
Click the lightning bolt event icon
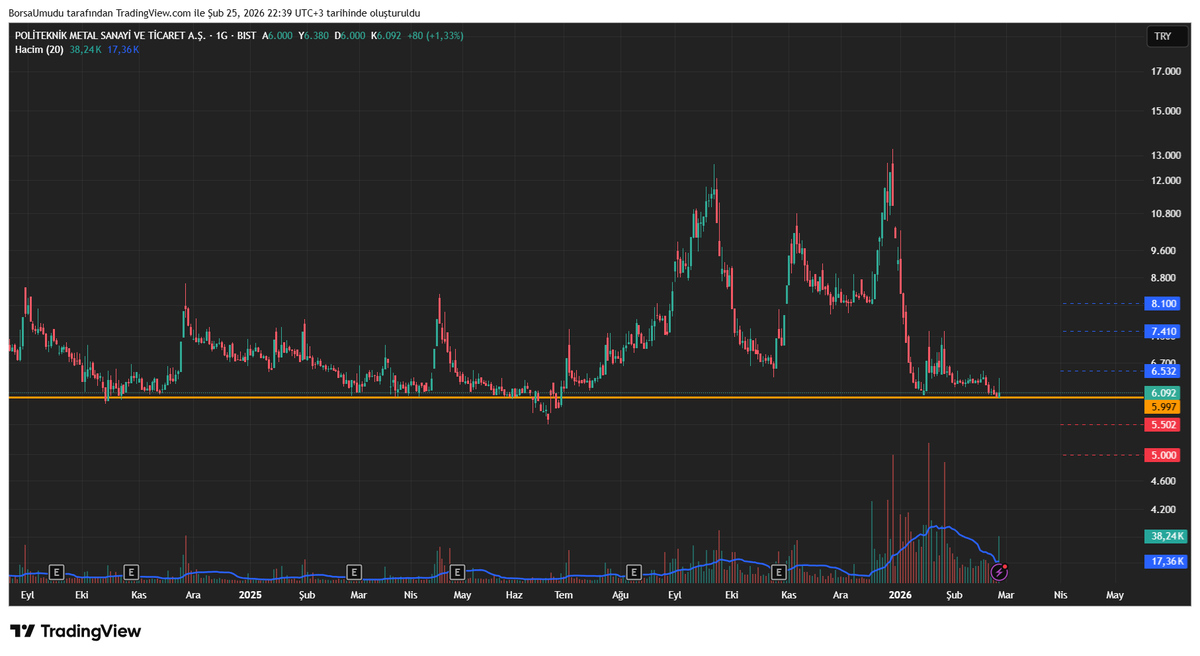pos(999,572)
